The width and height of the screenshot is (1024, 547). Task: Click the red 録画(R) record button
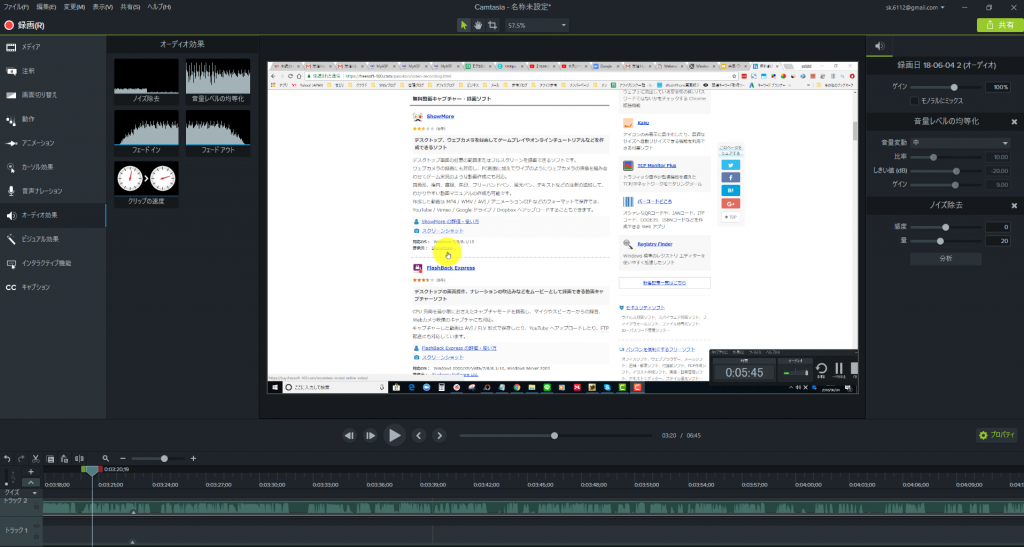point(24,25)
